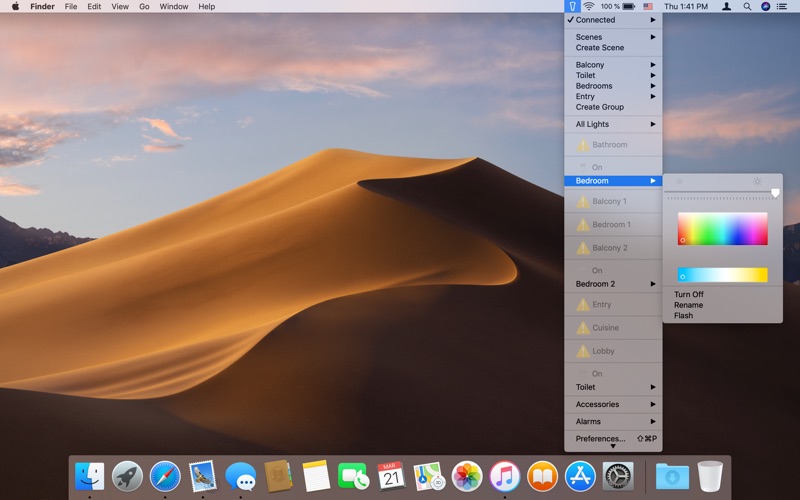This screenshot has width=800, height=500.
Task: Open the Edit menu
Action: pyautogui.click(x=94, y=7)
